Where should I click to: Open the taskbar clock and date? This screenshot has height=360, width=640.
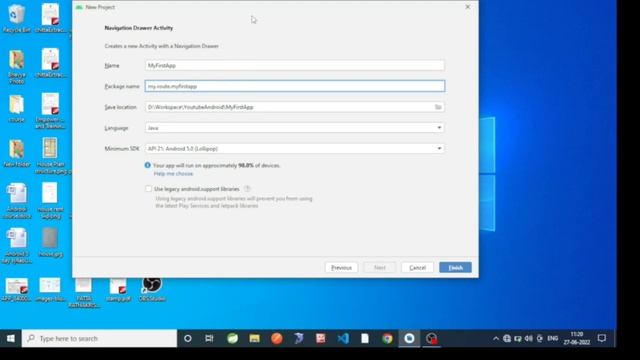577,338
